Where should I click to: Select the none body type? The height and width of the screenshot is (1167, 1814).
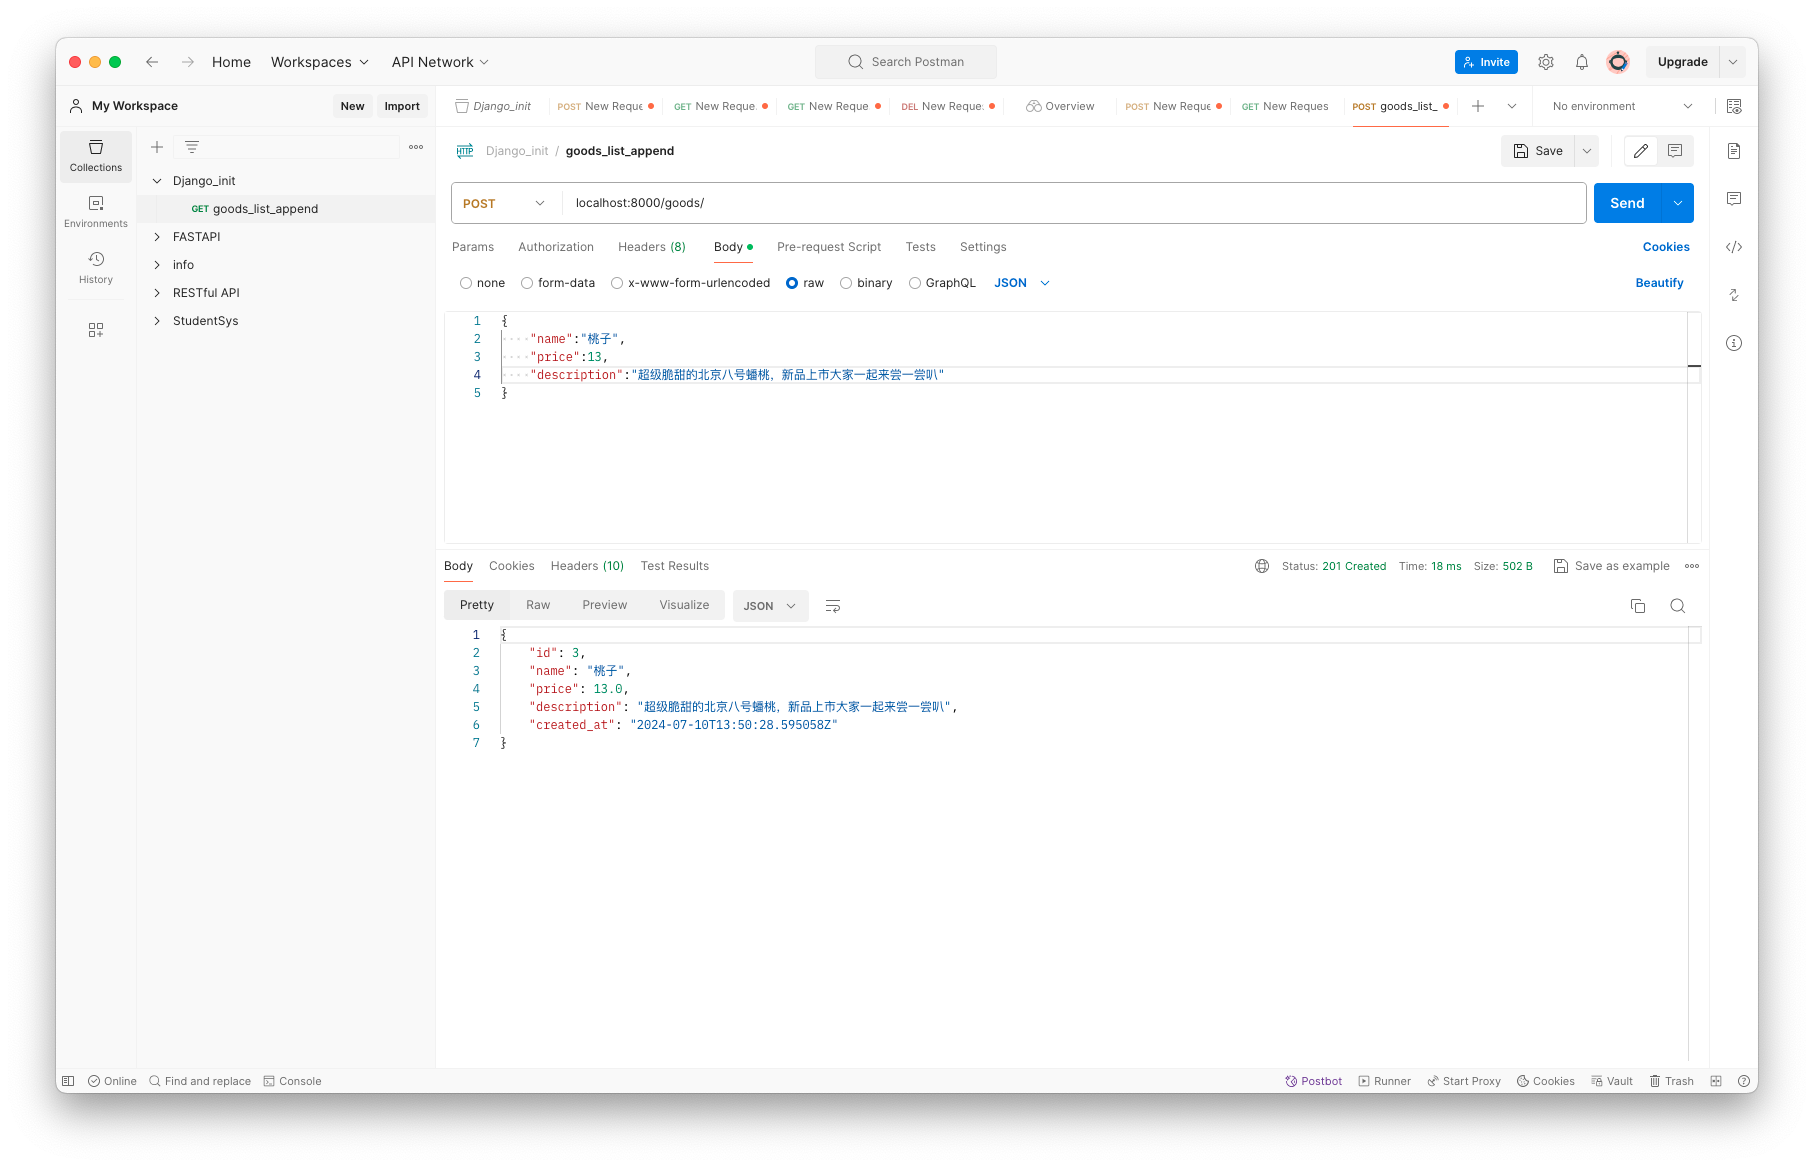click(x=466, y=283)
